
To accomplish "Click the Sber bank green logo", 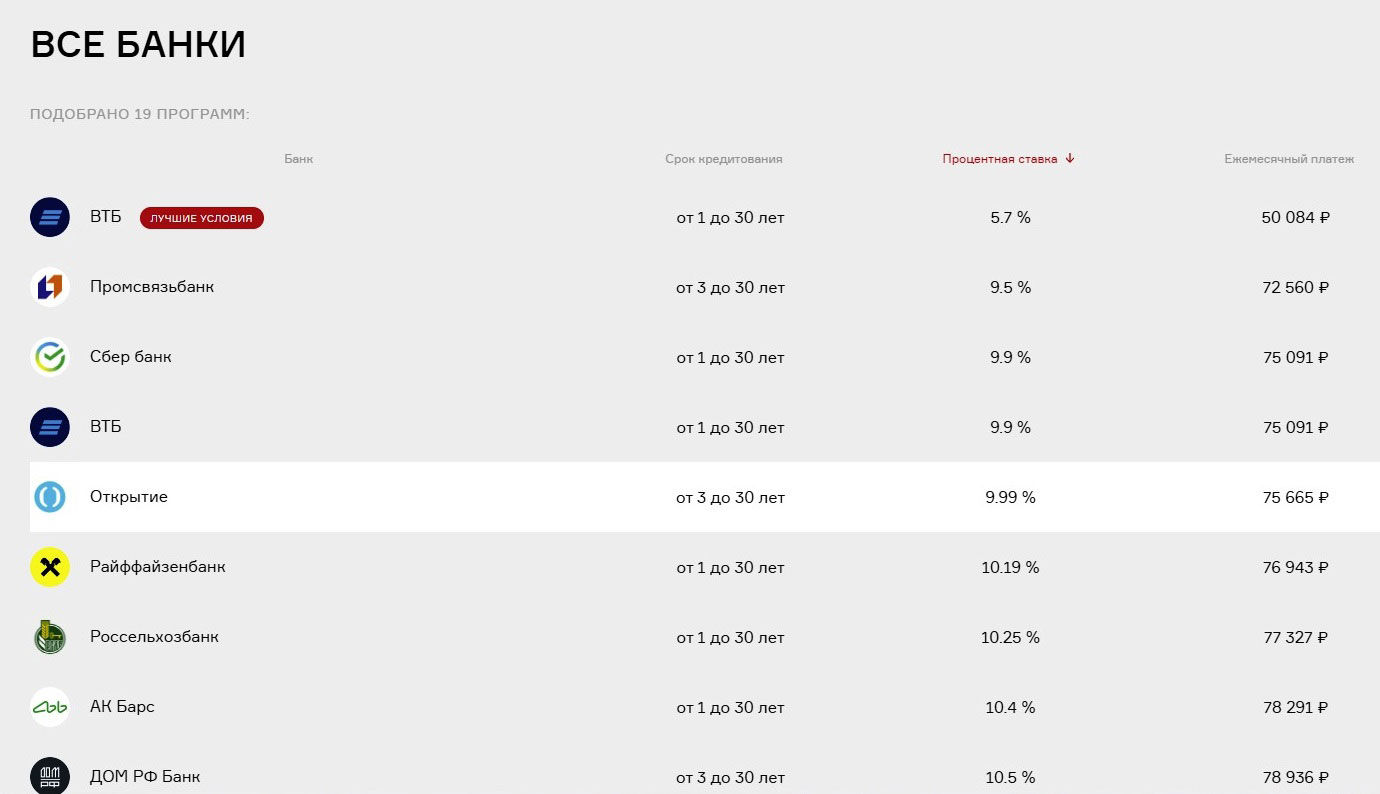I will [50, 357].
